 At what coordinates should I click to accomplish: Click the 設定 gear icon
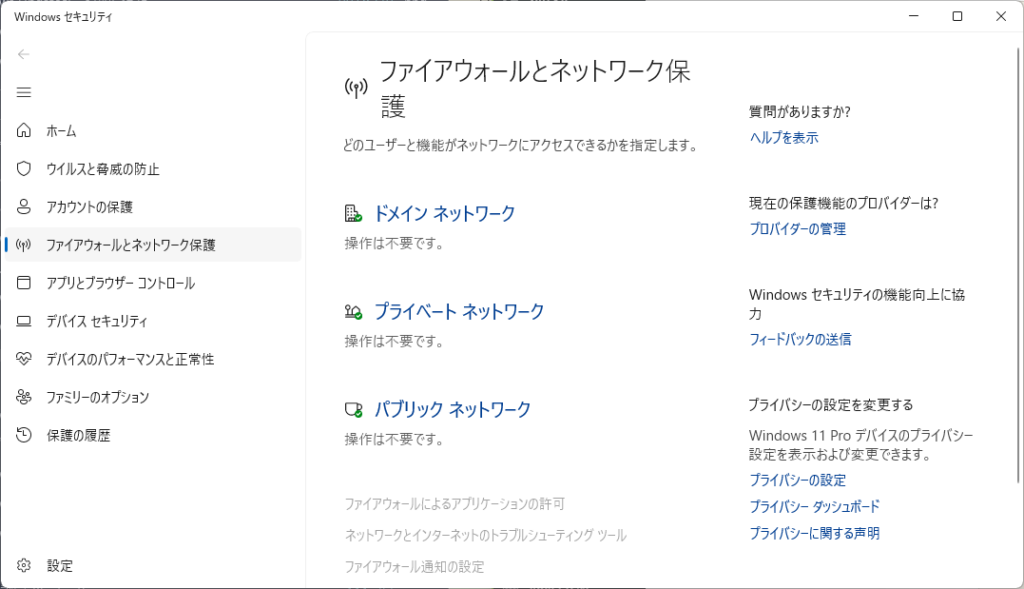[x=23, y=565]
